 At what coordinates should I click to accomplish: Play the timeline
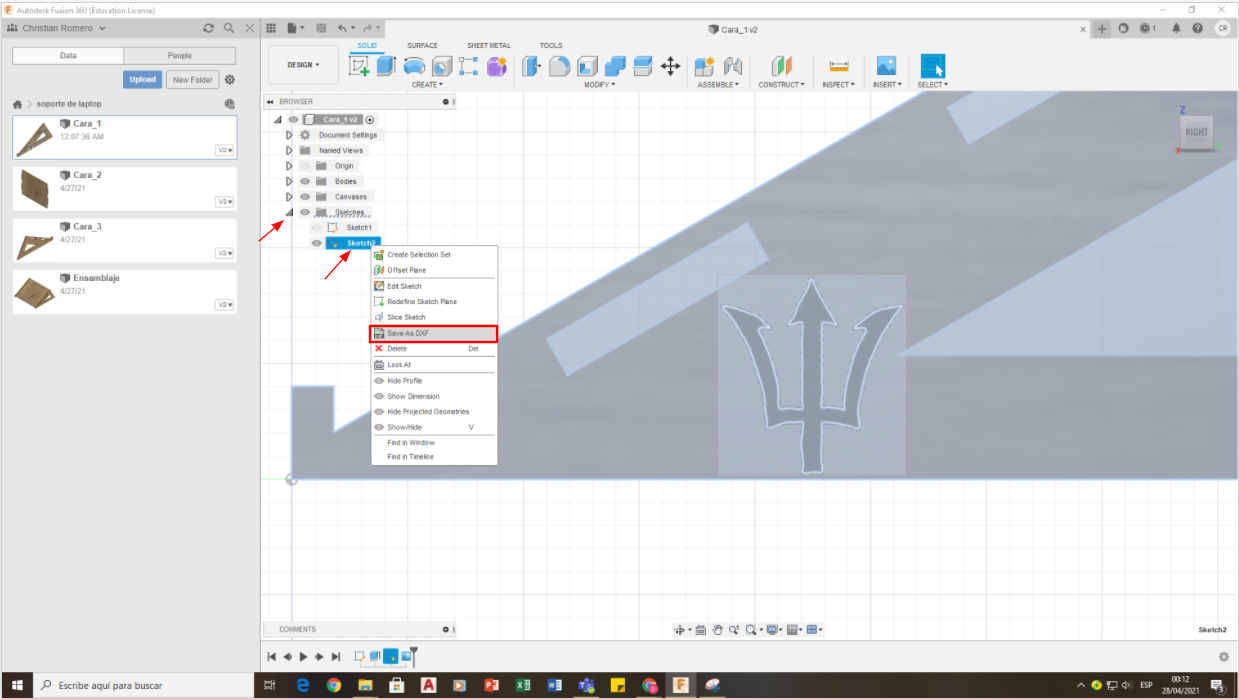[303, 657]
